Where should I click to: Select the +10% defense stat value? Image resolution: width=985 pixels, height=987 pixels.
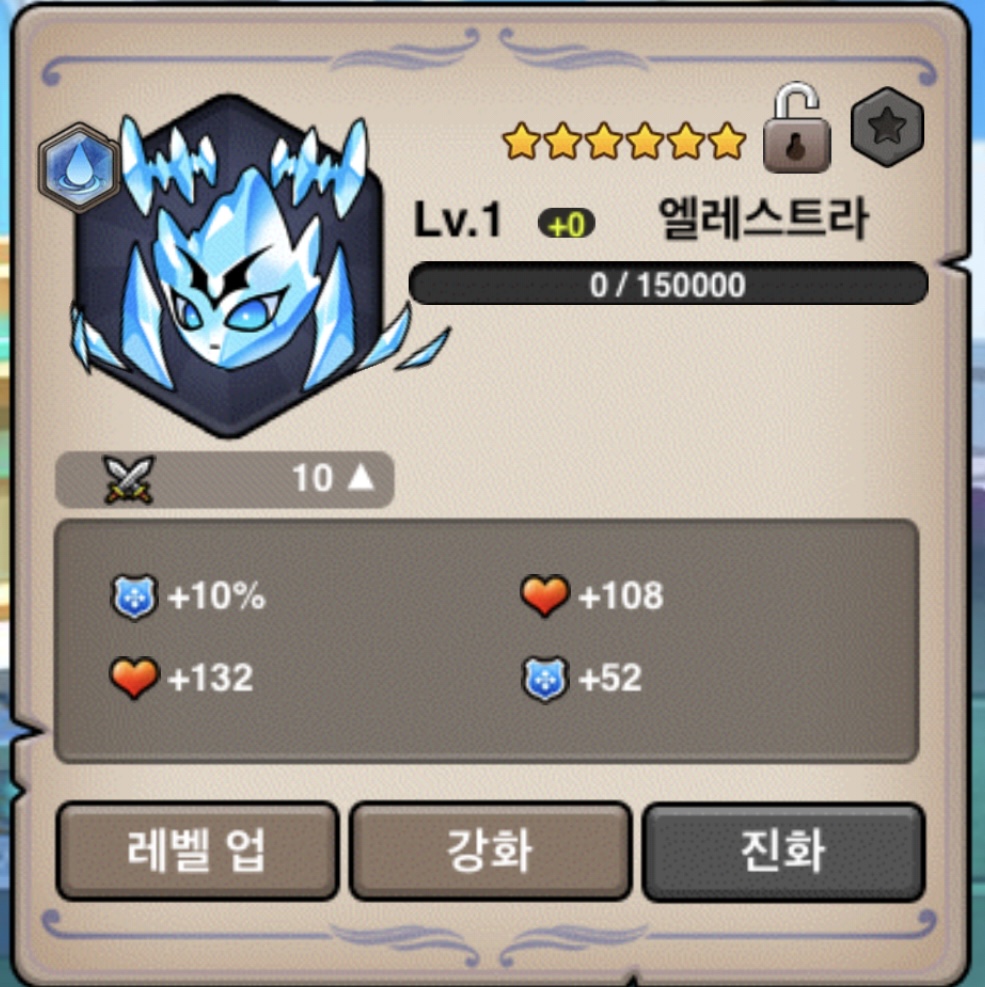pos(217,596)
